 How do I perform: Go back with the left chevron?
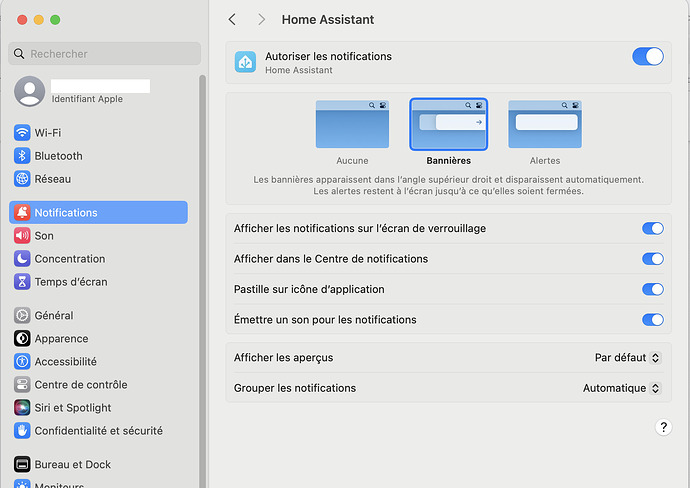232,19
